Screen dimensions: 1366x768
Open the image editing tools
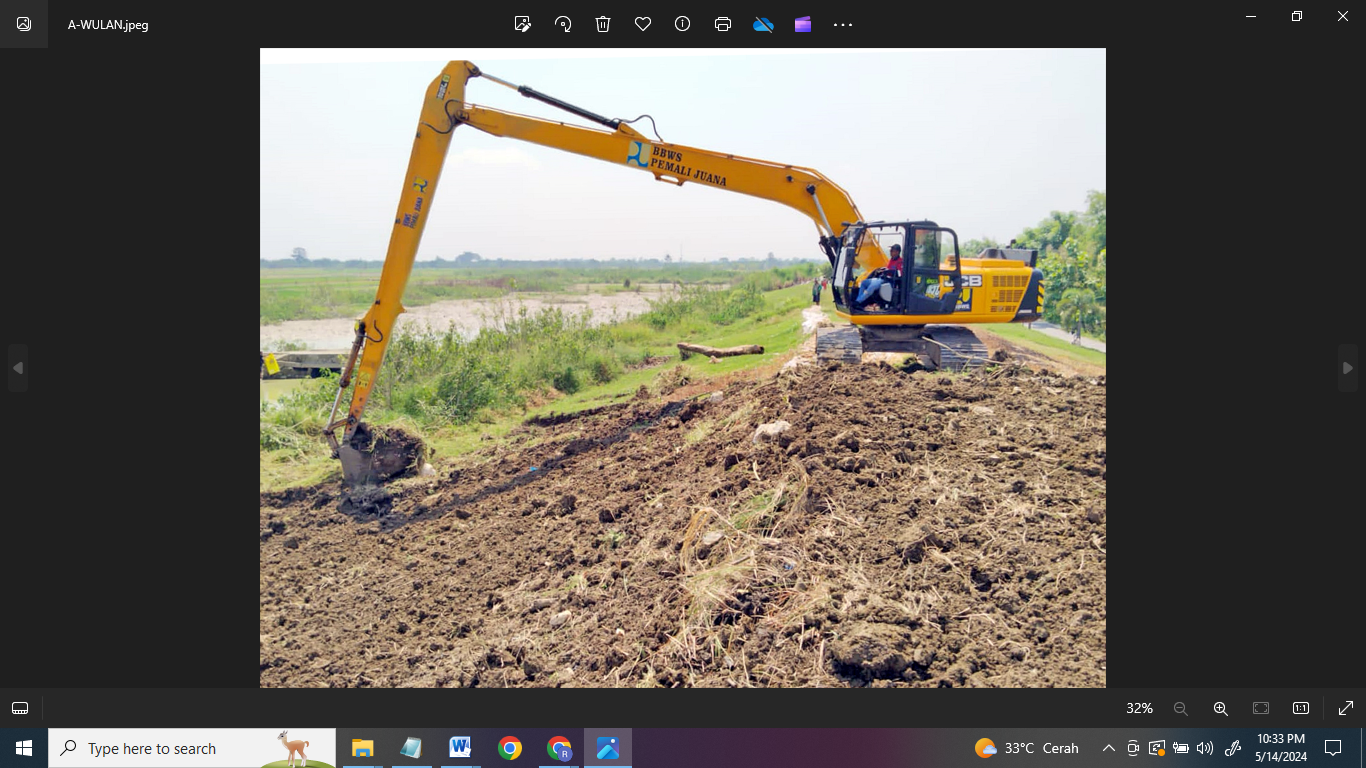pyautogui.click(x=522, y=24)
